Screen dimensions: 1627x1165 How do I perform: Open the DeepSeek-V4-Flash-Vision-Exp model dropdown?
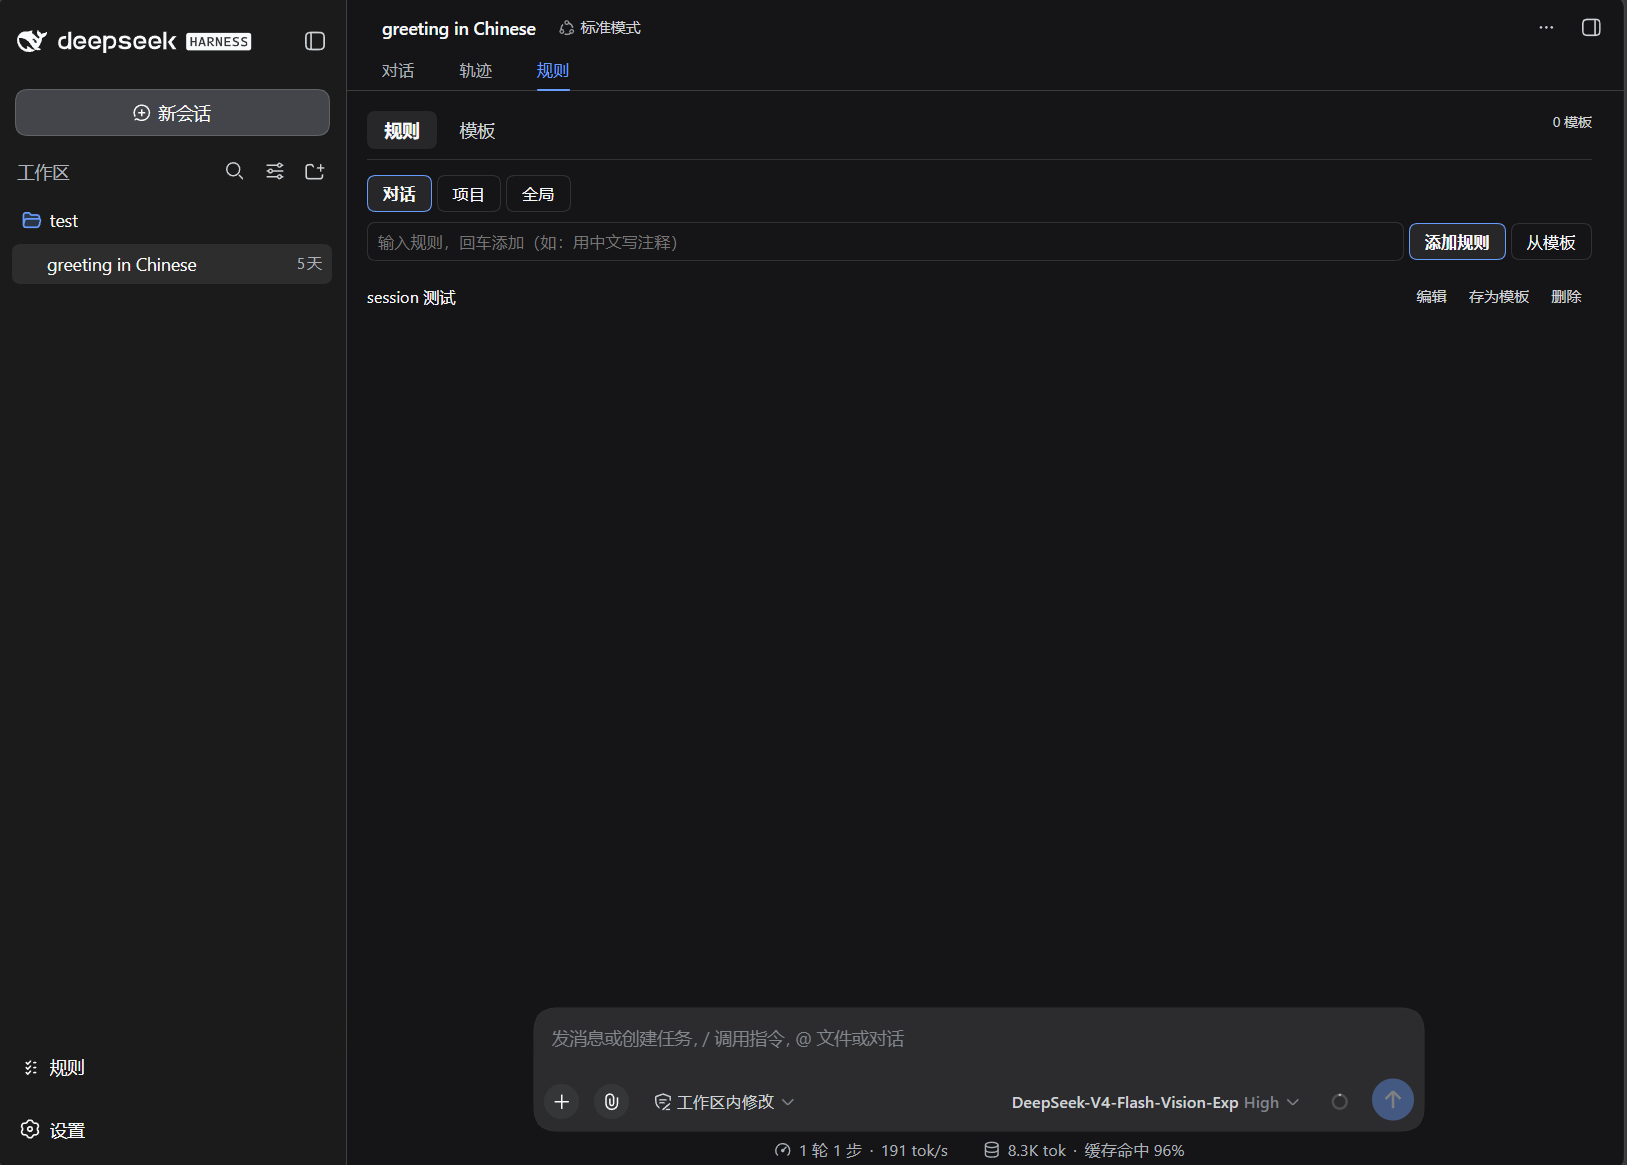coord(1155,1102)
